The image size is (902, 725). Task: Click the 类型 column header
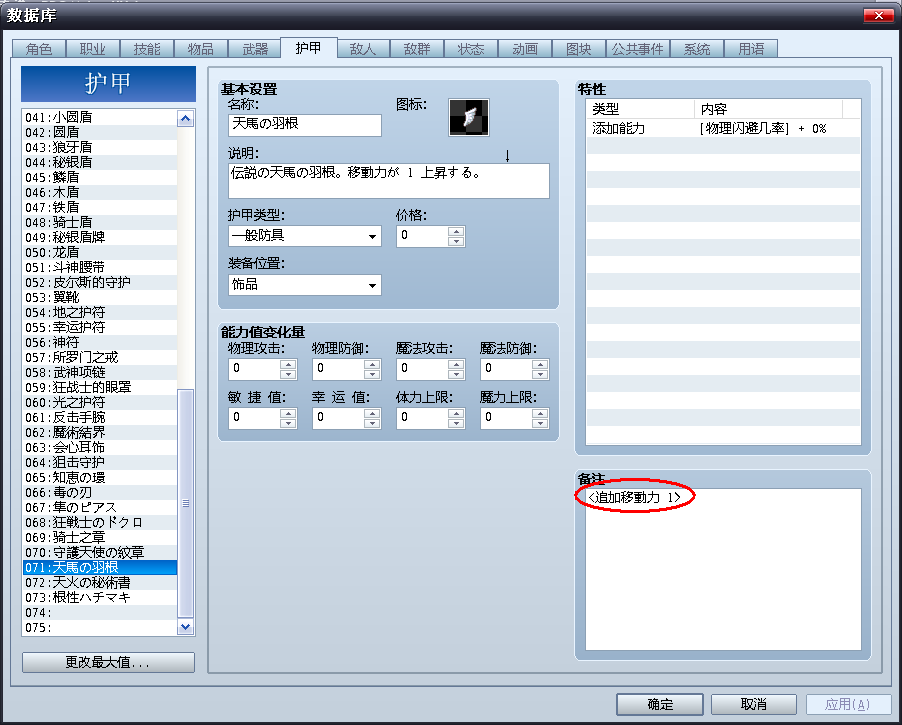pos(640,109)
